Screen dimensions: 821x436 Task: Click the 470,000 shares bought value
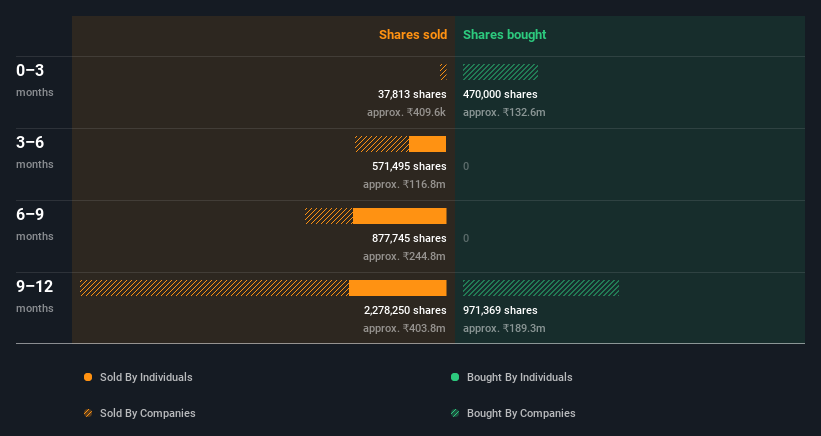pos(500,94)
